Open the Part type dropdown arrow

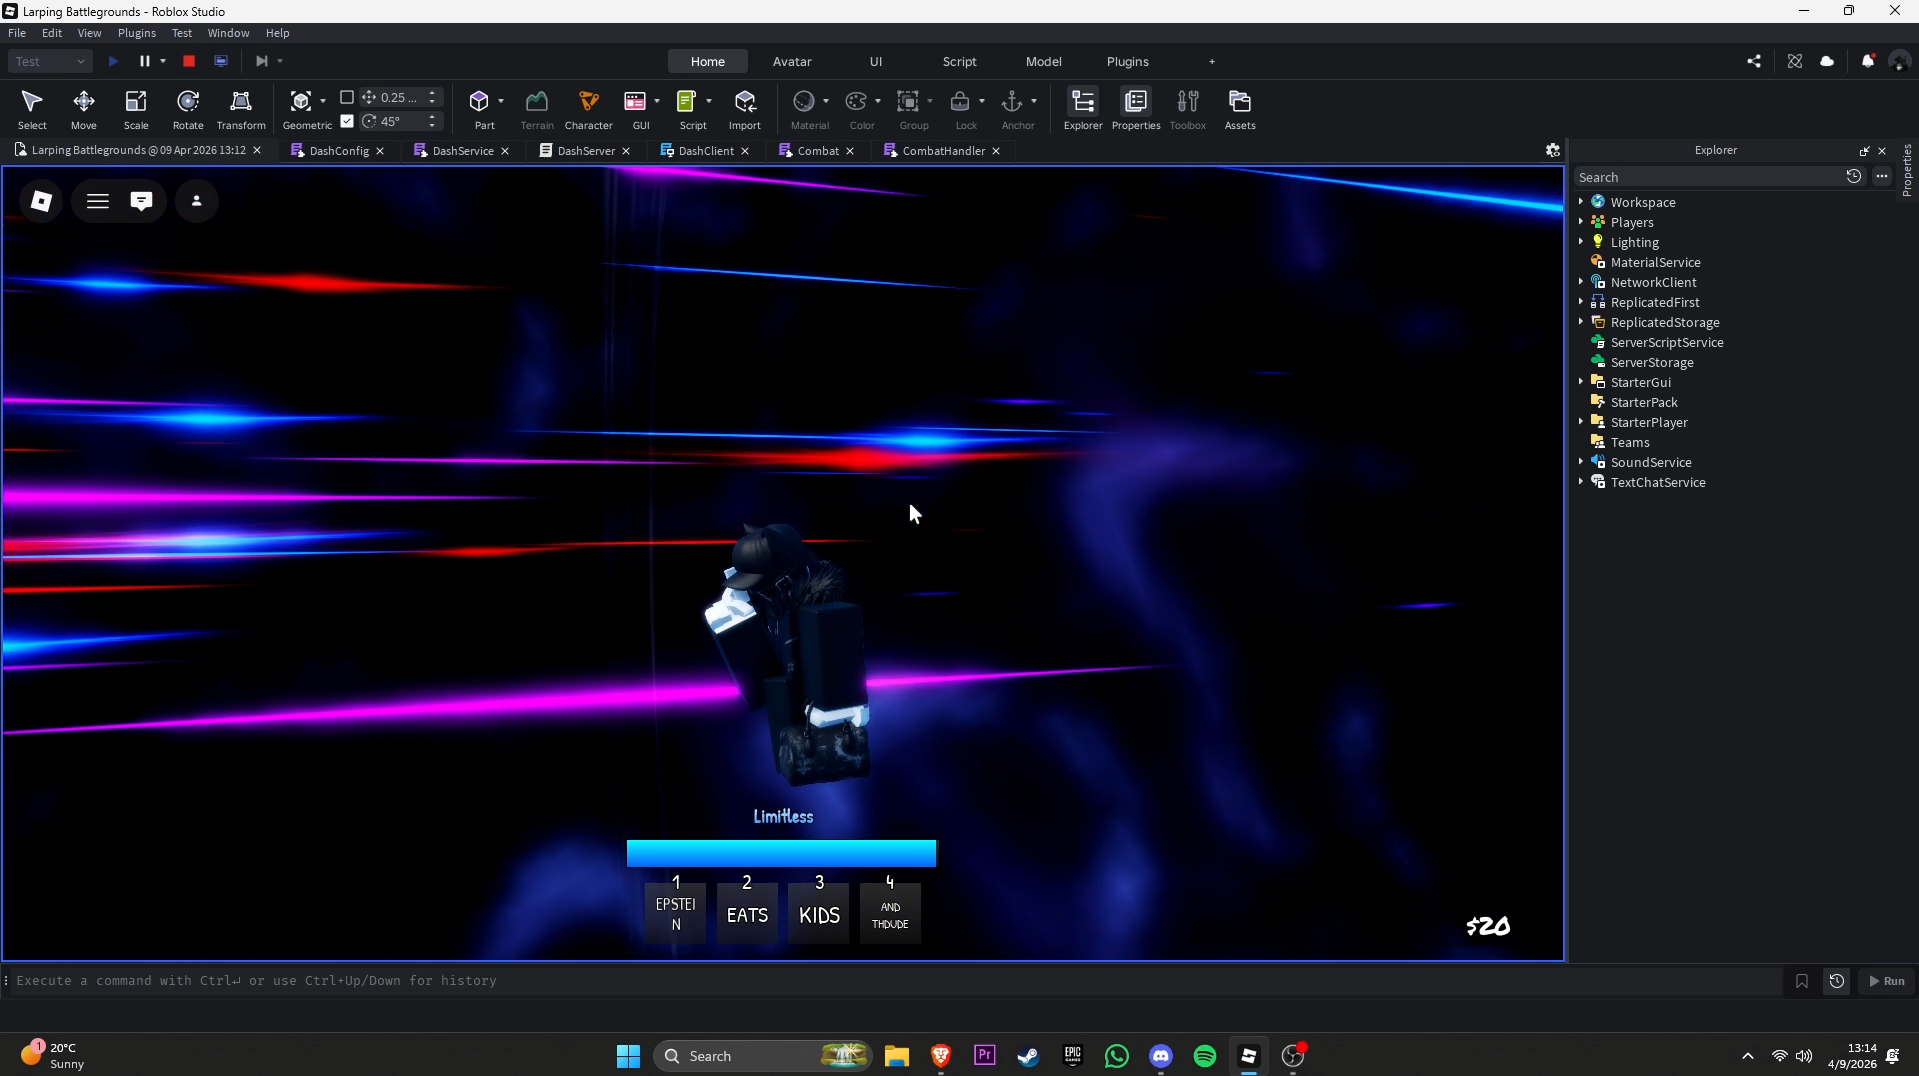click(x=501, y=101)
